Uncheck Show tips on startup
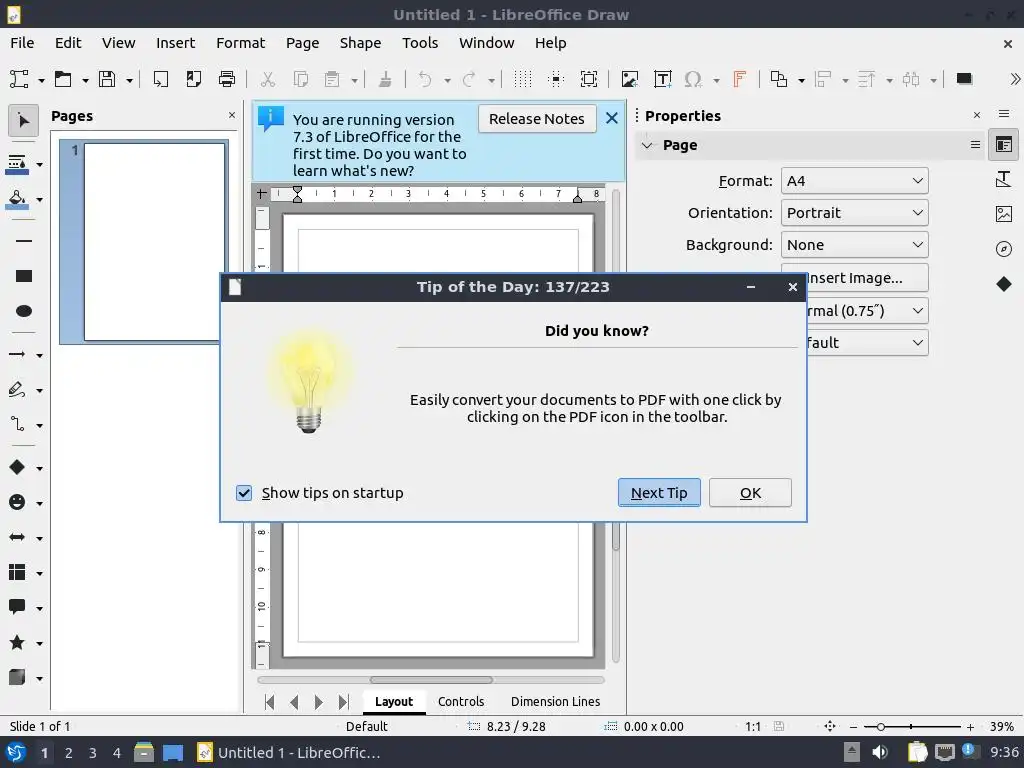1024x768 pixels. point(244,493)
